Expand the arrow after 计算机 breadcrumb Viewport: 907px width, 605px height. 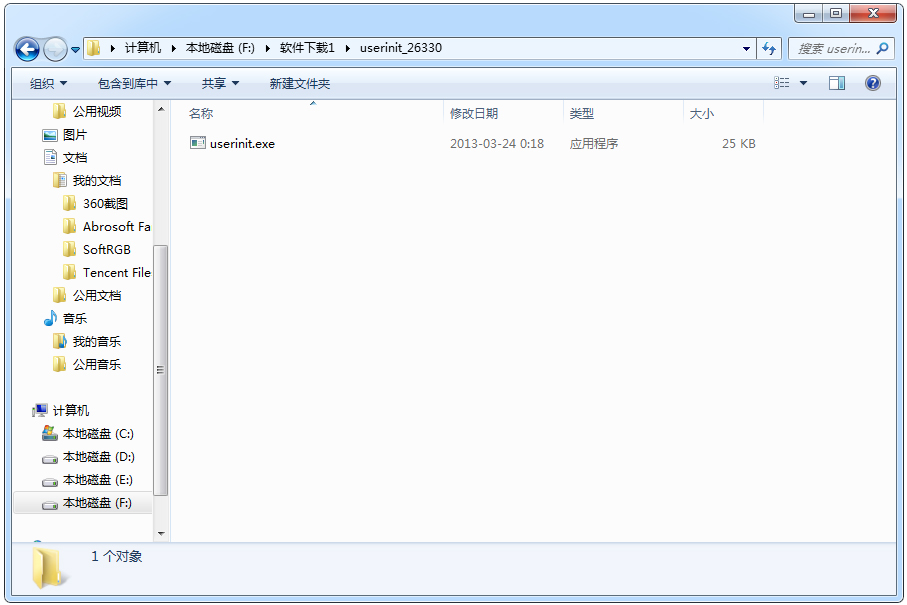pyautogui.click(x=174, y=48)
